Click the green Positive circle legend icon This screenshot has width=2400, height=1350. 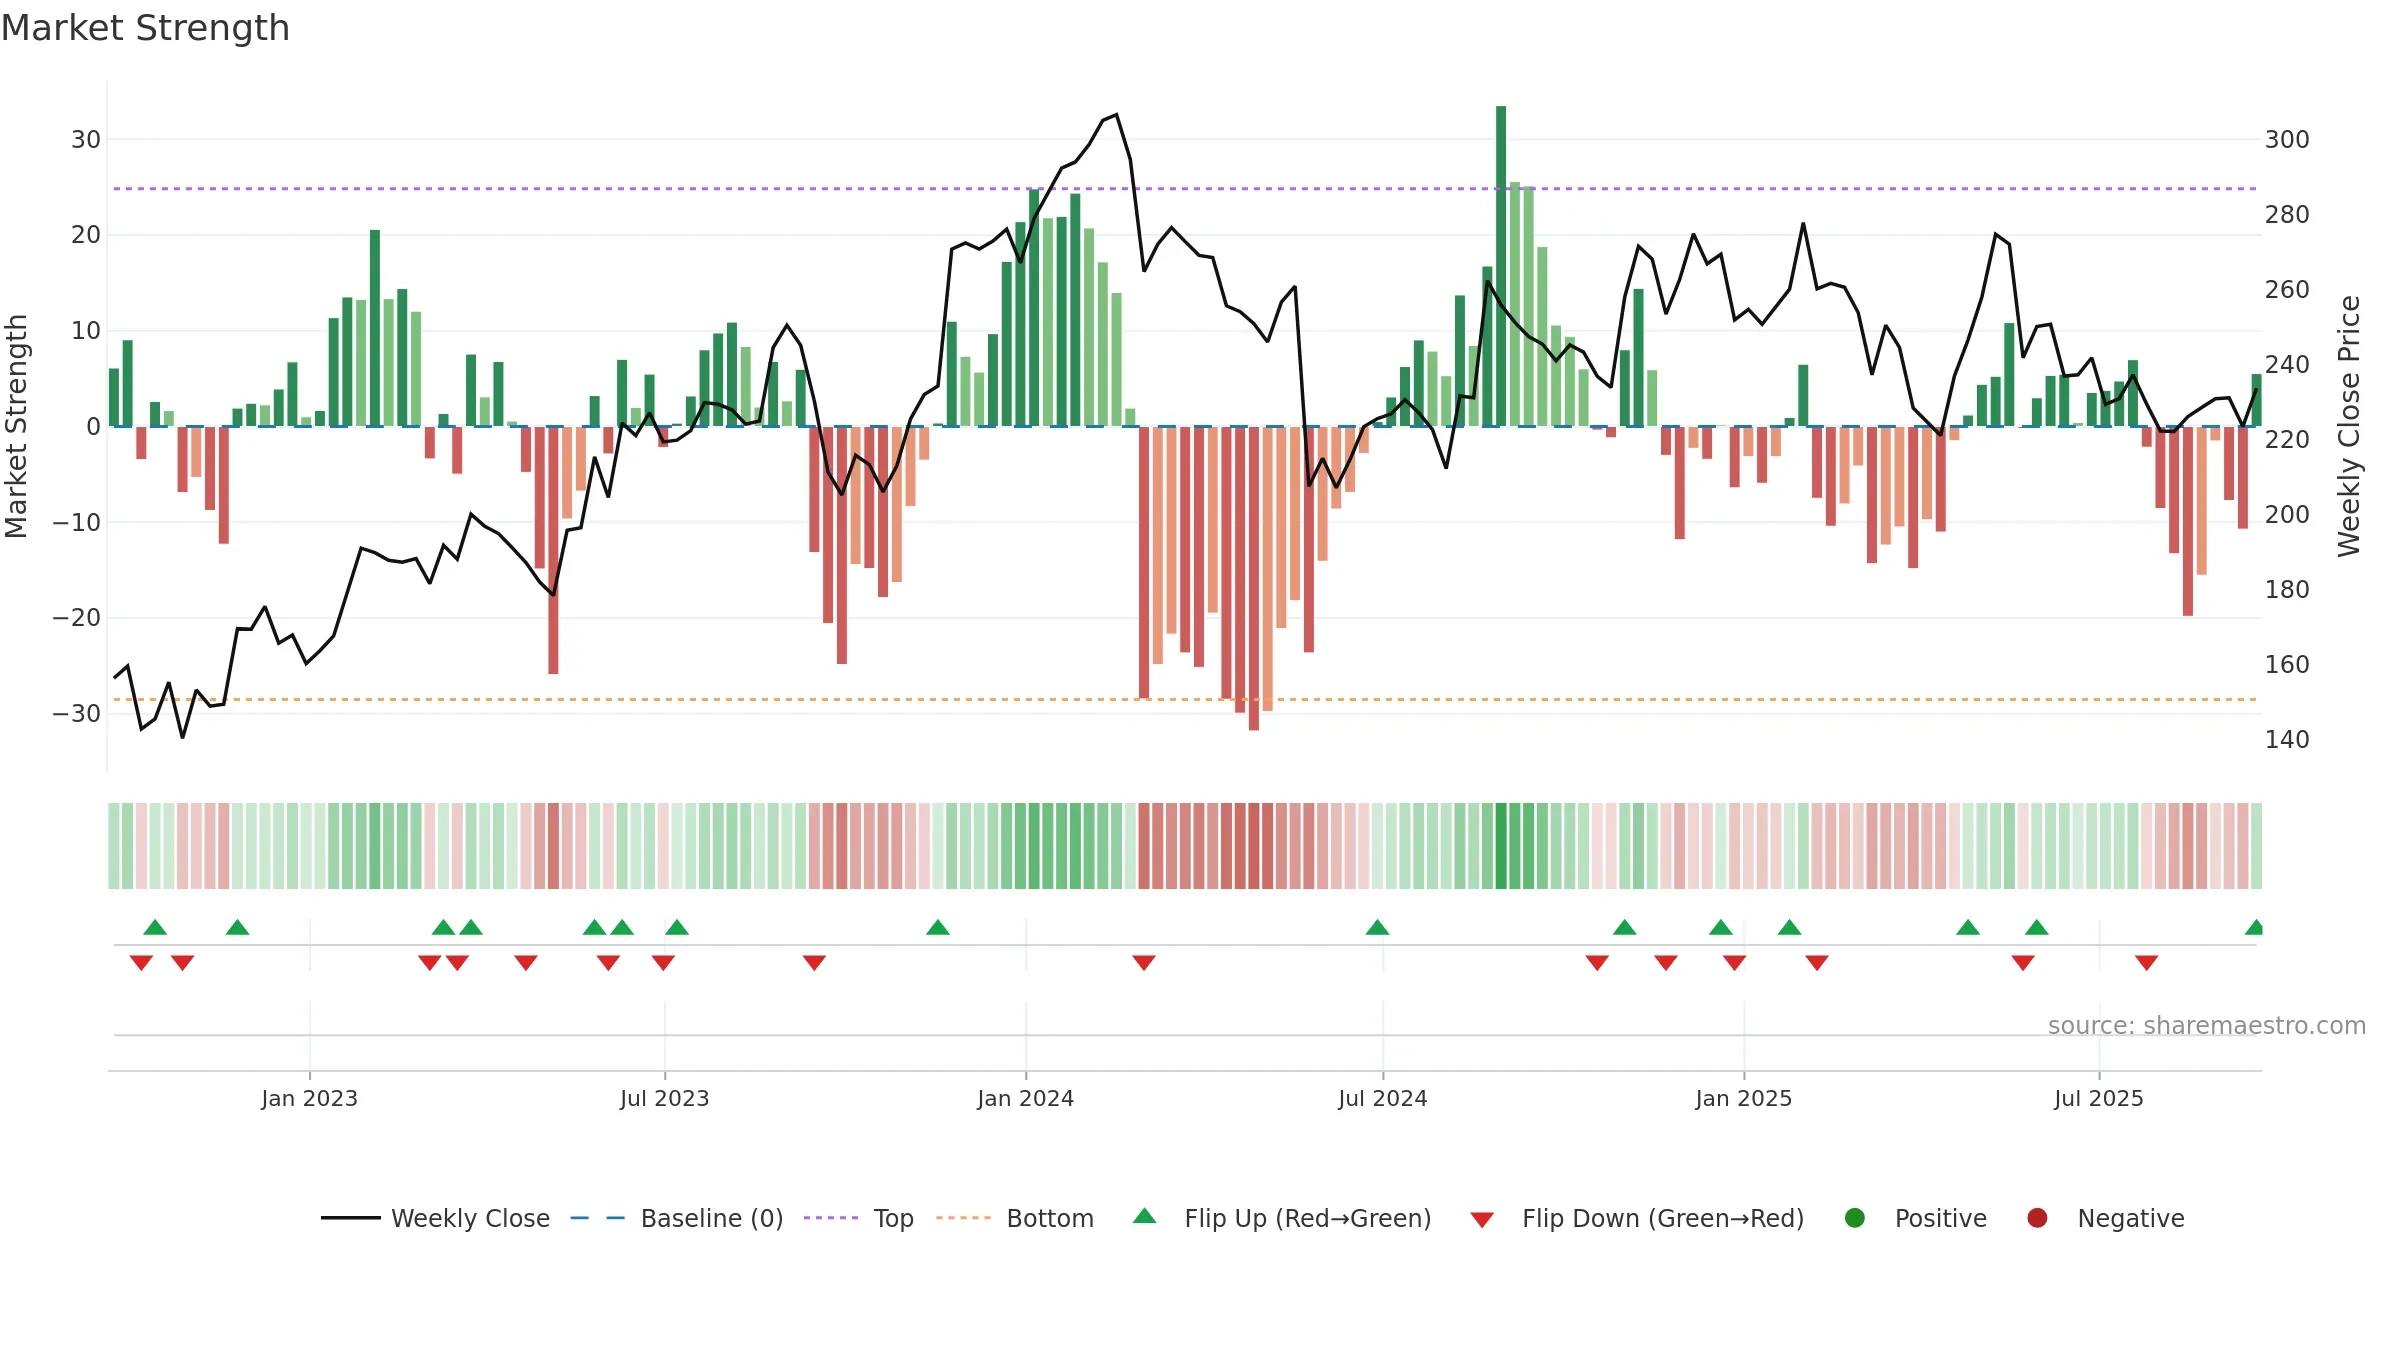[x=1855, y=1218]
